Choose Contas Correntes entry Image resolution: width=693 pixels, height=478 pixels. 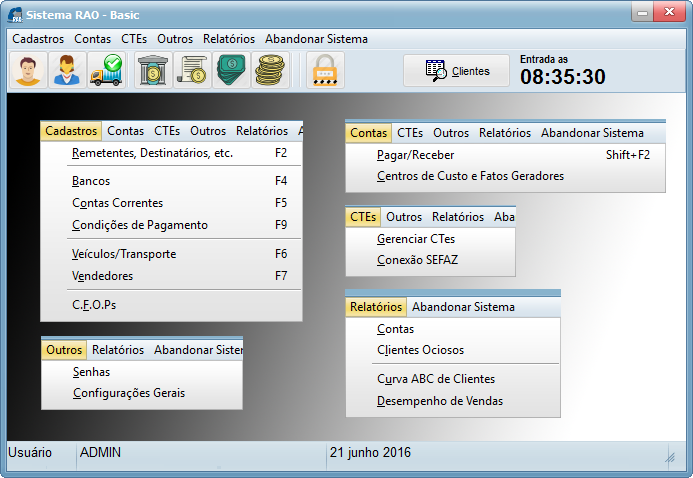(x=171, y=203)
